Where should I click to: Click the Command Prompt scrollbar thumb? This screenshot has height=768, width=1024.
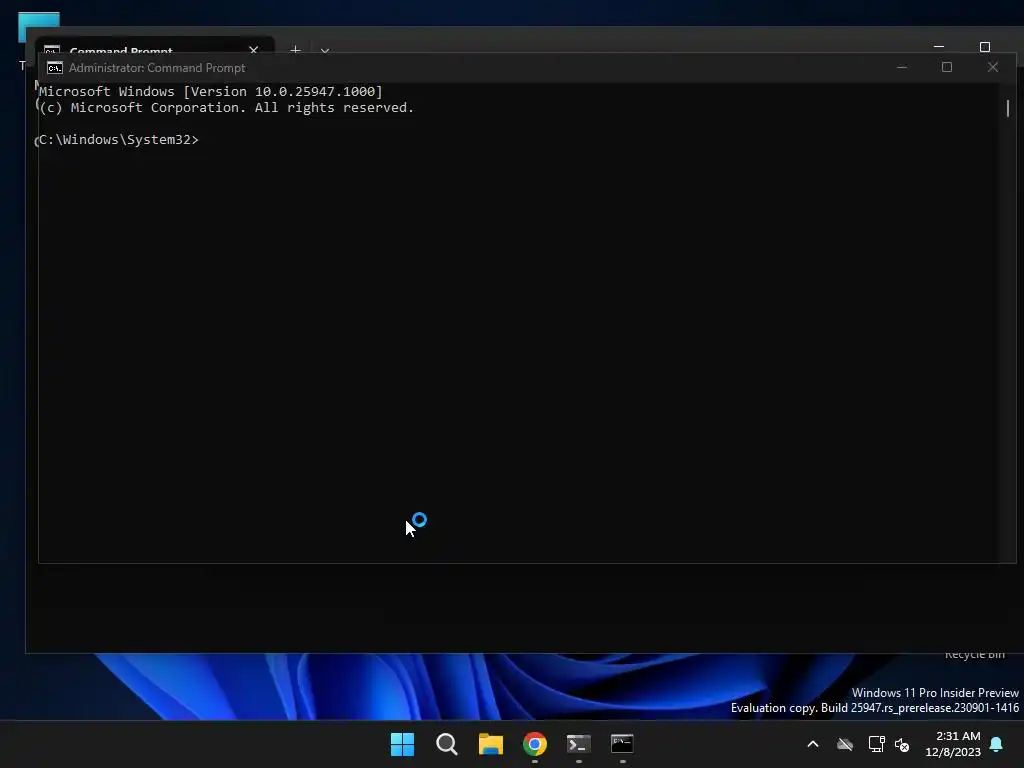[1008, 108]
